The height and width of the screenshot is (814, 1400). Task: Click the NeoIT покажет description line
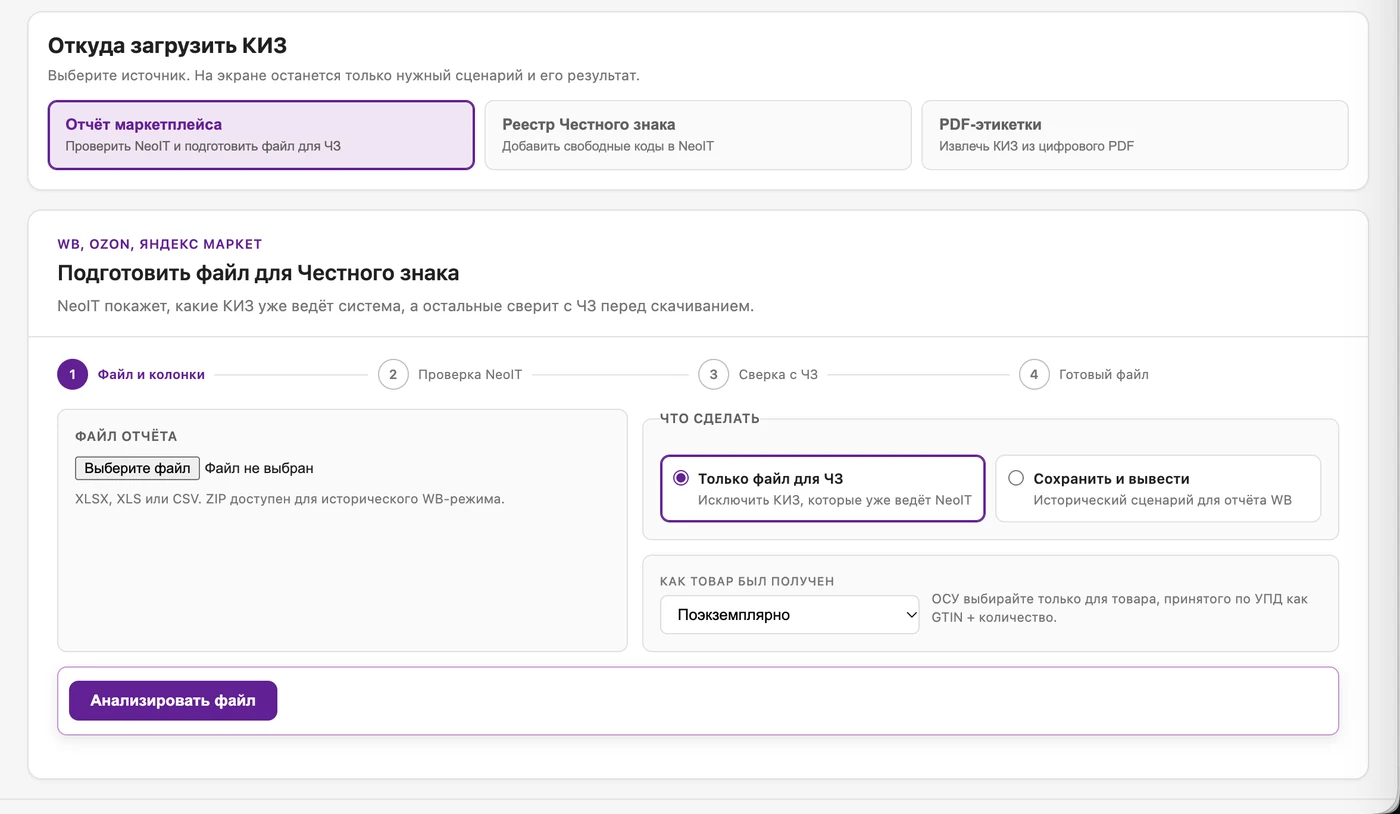[x=405, y=306]
